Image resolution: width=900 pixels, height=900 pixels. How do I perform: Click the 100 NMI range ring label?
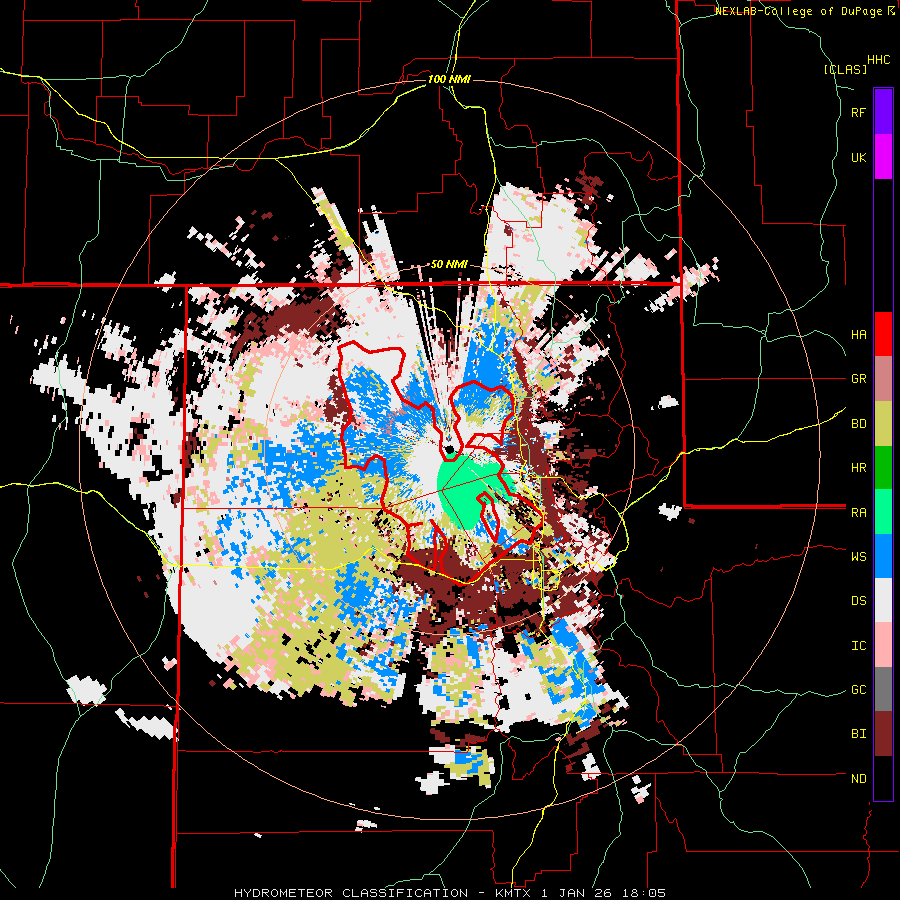point(449,79)
